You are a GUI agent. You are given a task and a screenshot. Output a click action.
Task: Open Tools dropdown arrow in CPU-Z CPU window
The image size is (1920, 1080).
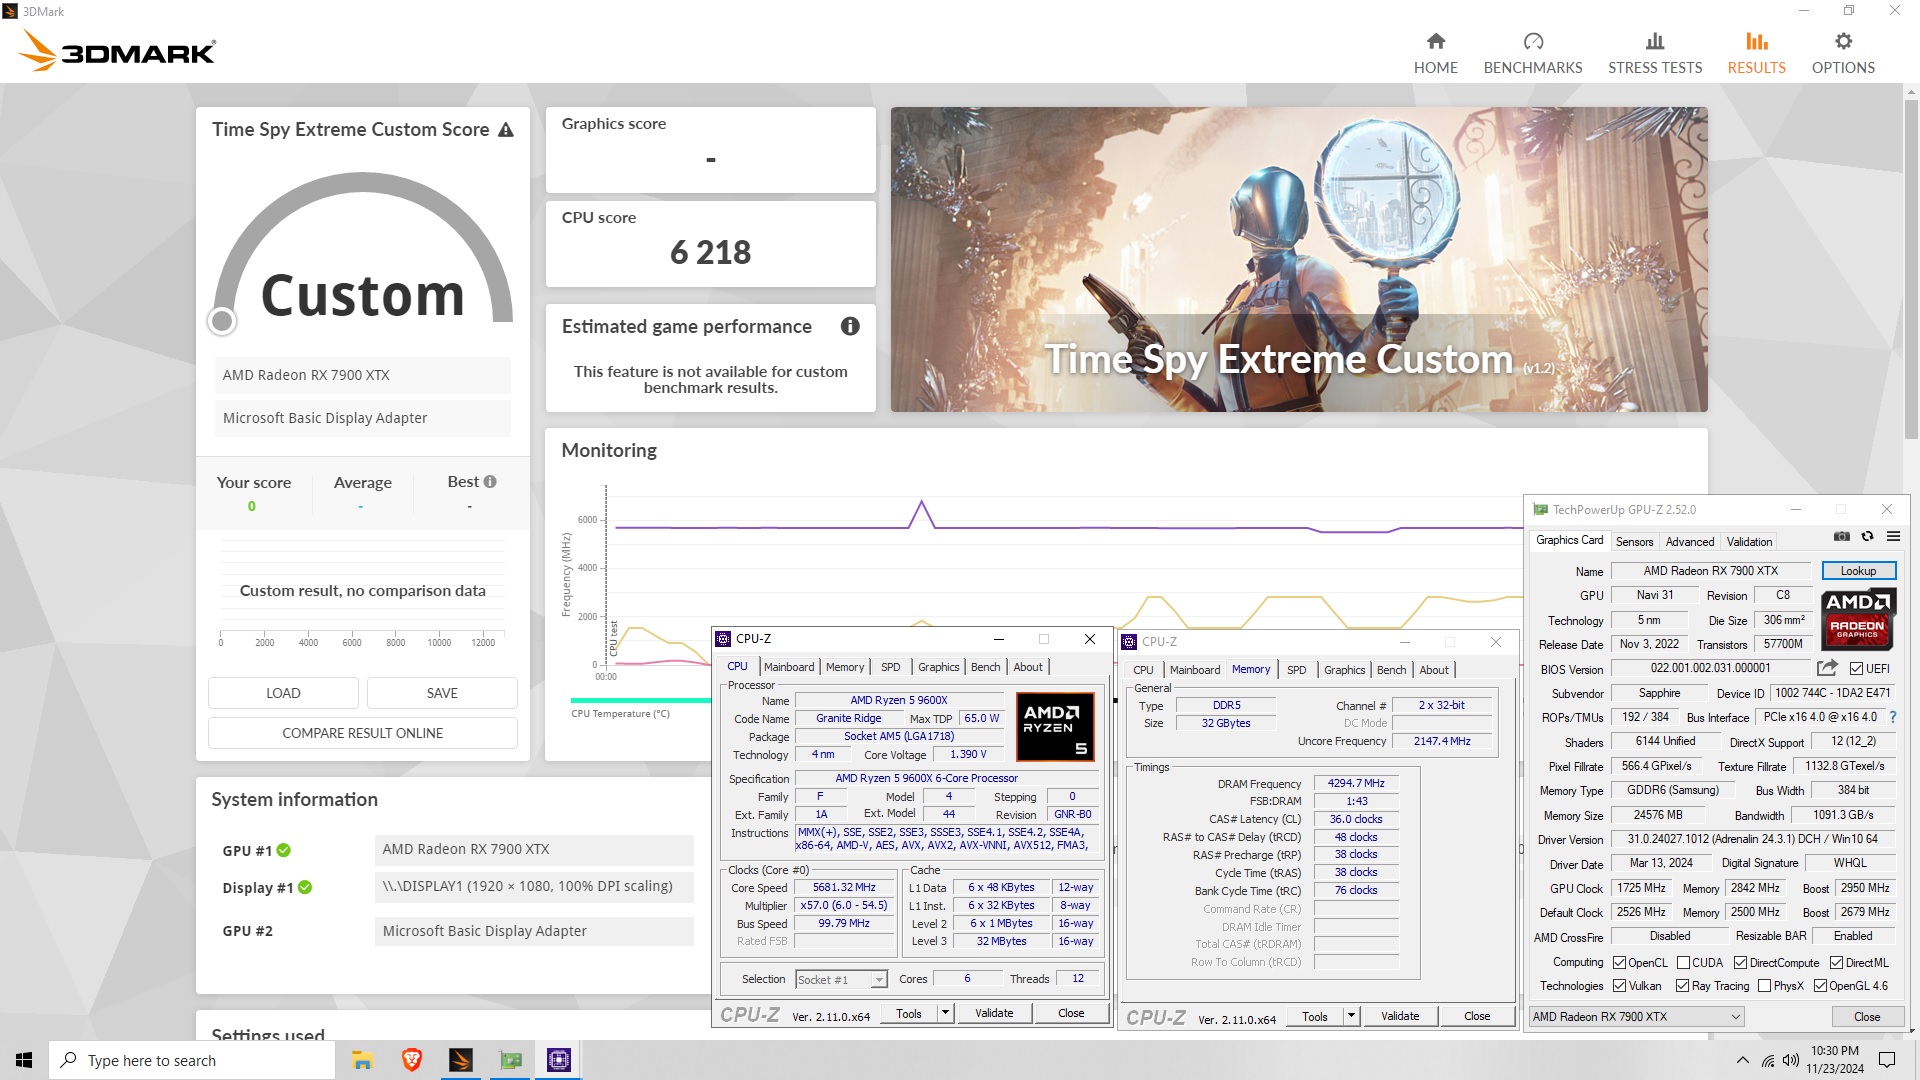(945, 1013)
